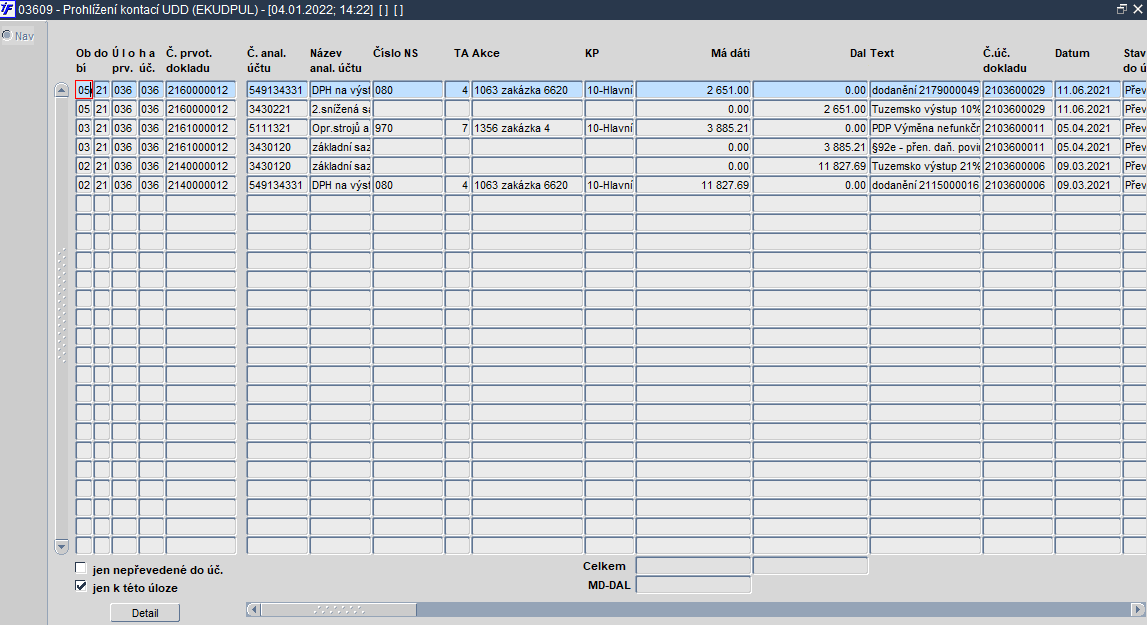Click the horizontal scrollbar thumb
The image size is (1147, 625).
point(339,609)
